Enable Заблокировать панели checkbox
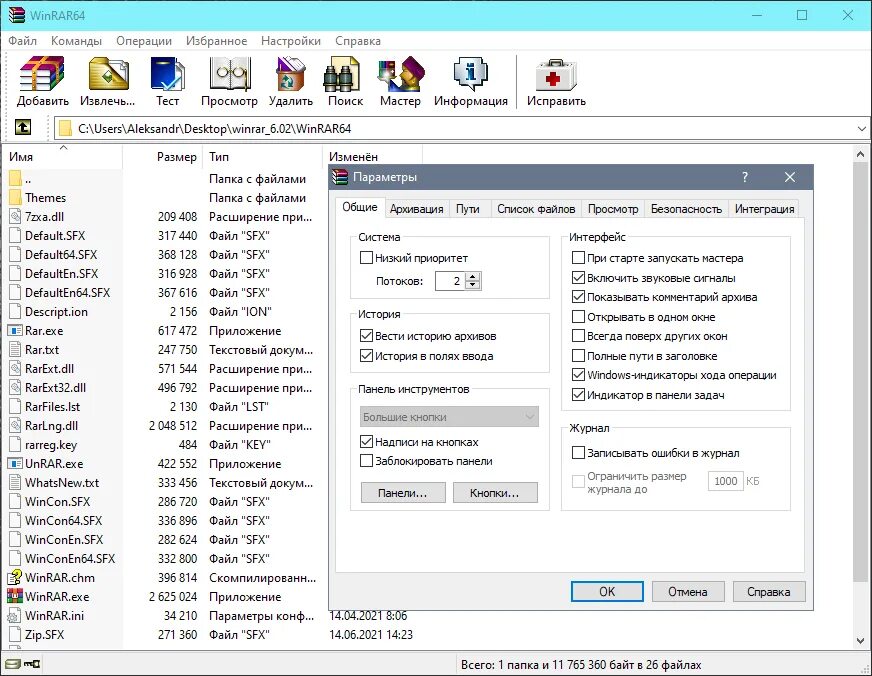This screenshot has width=872, height=676. pos(366,461)
